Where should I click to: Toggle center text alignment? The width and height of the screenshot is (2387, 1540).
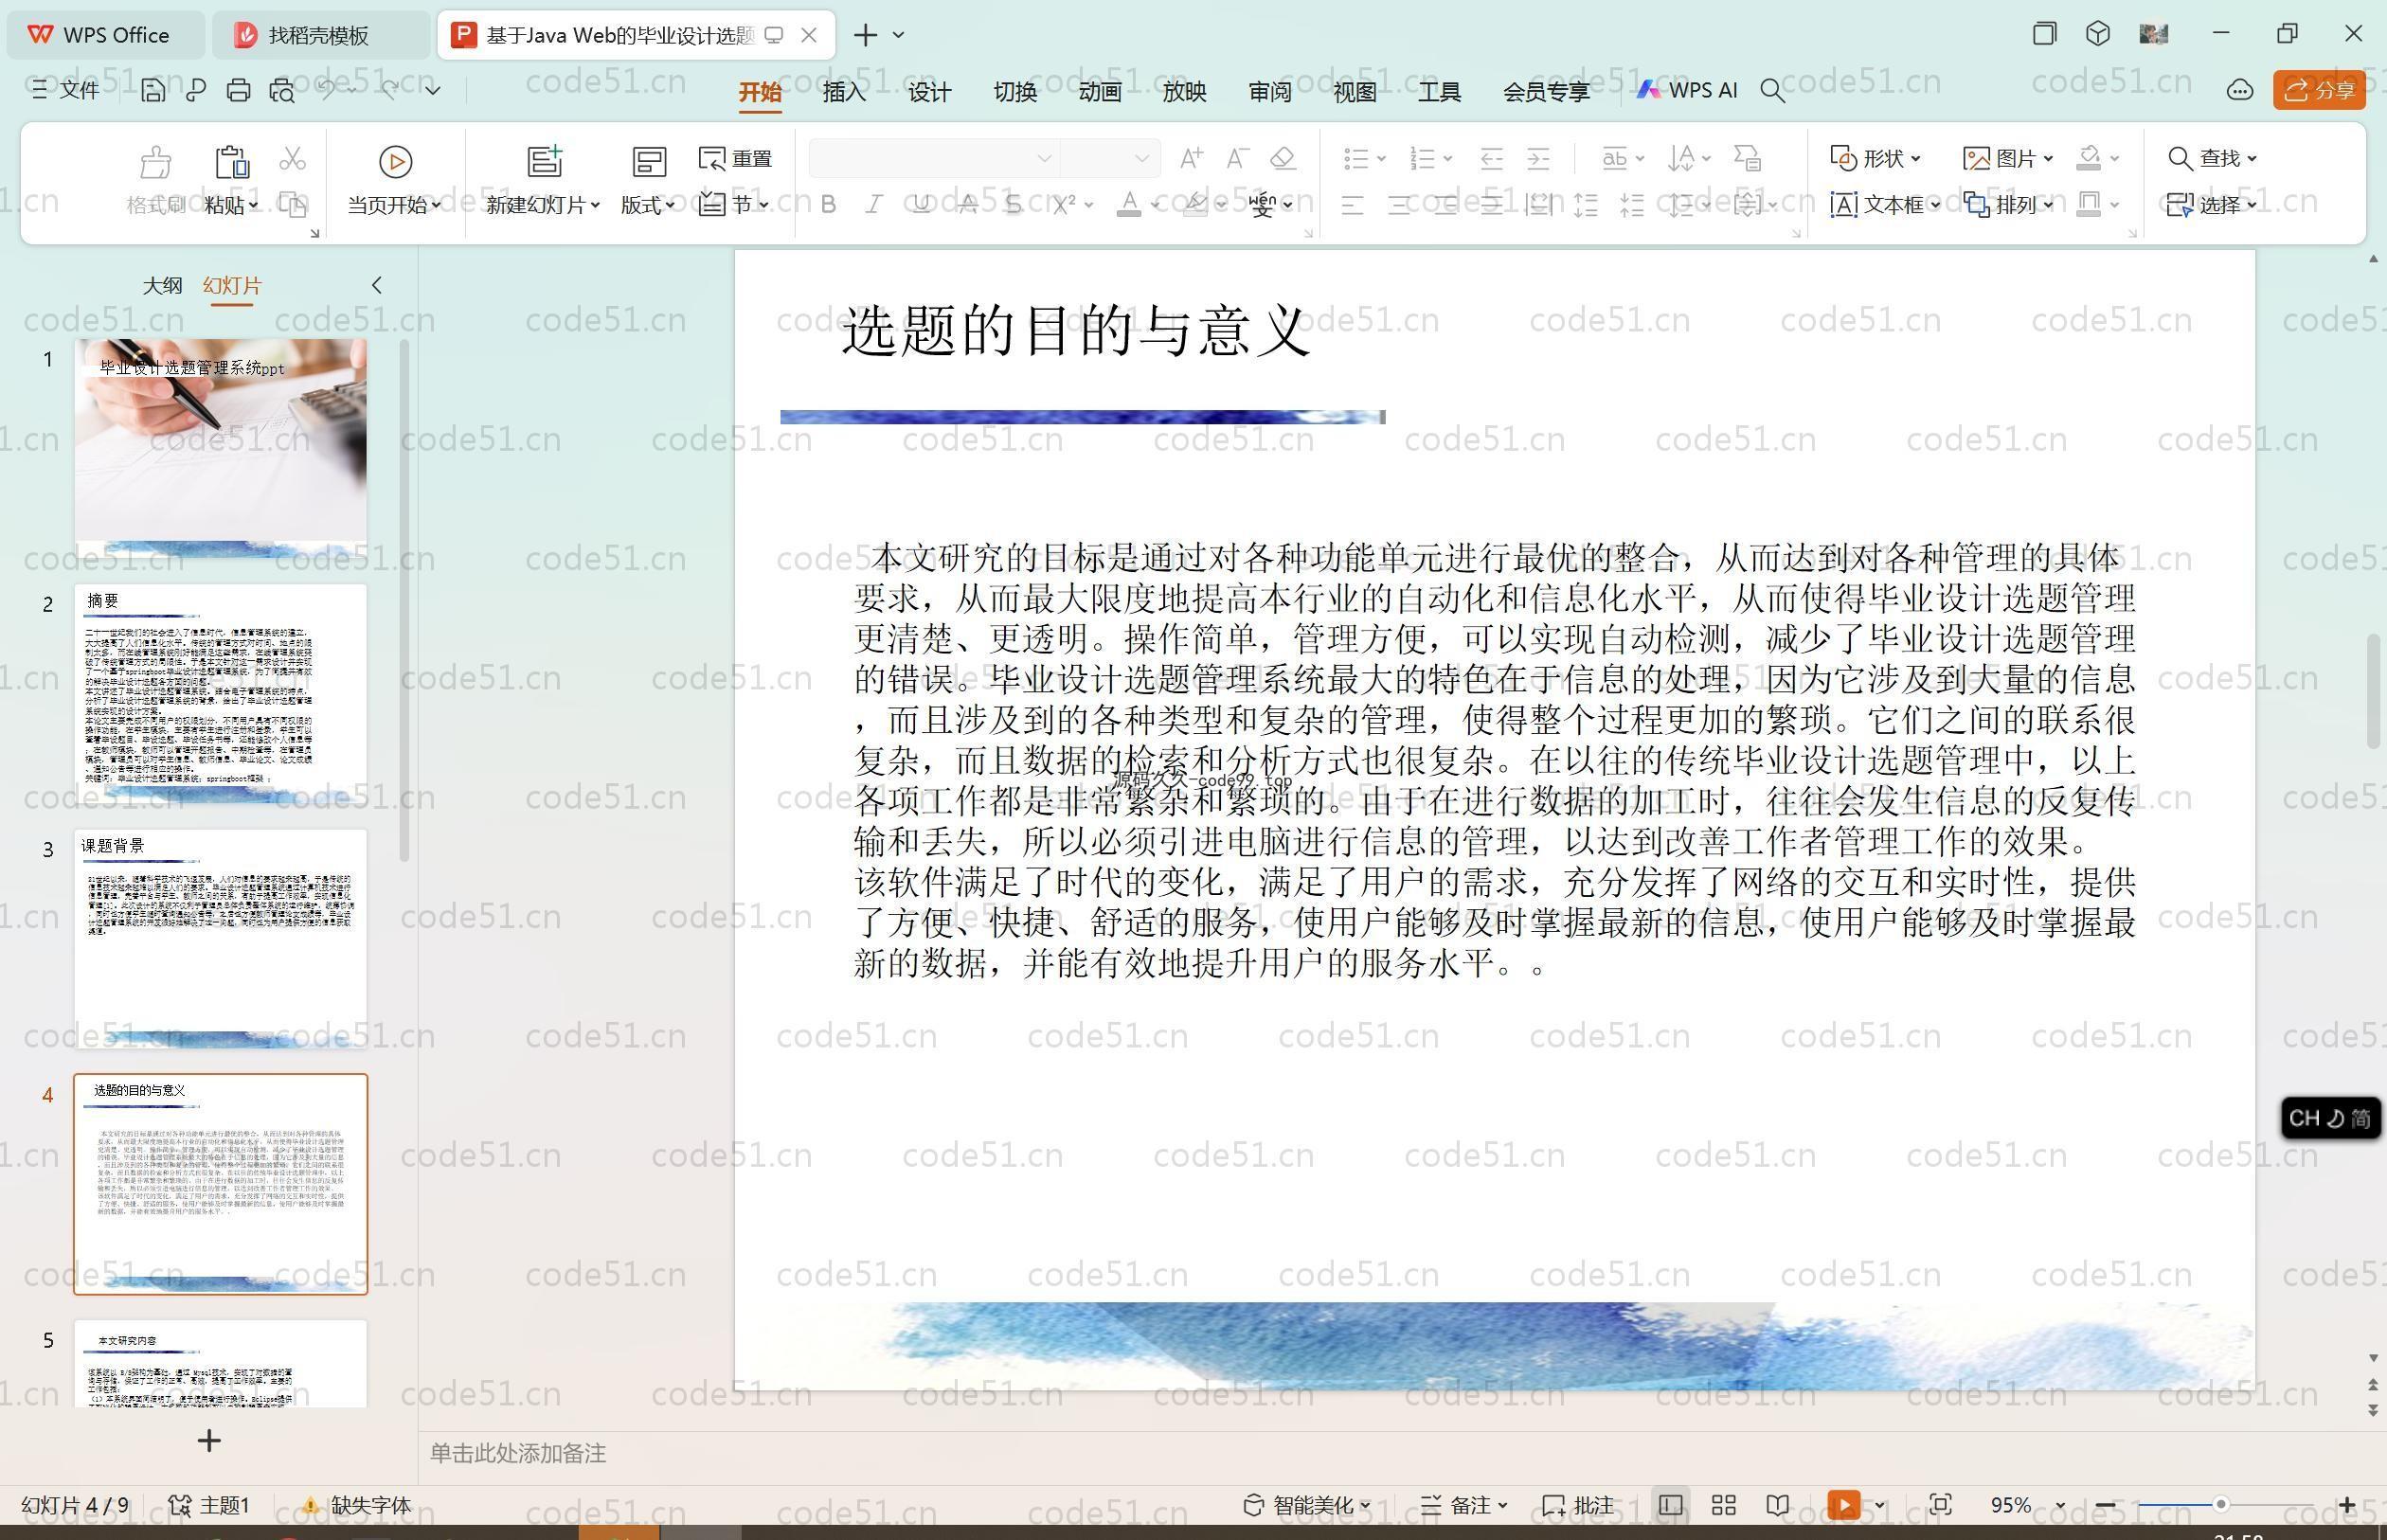[1399, 205]
